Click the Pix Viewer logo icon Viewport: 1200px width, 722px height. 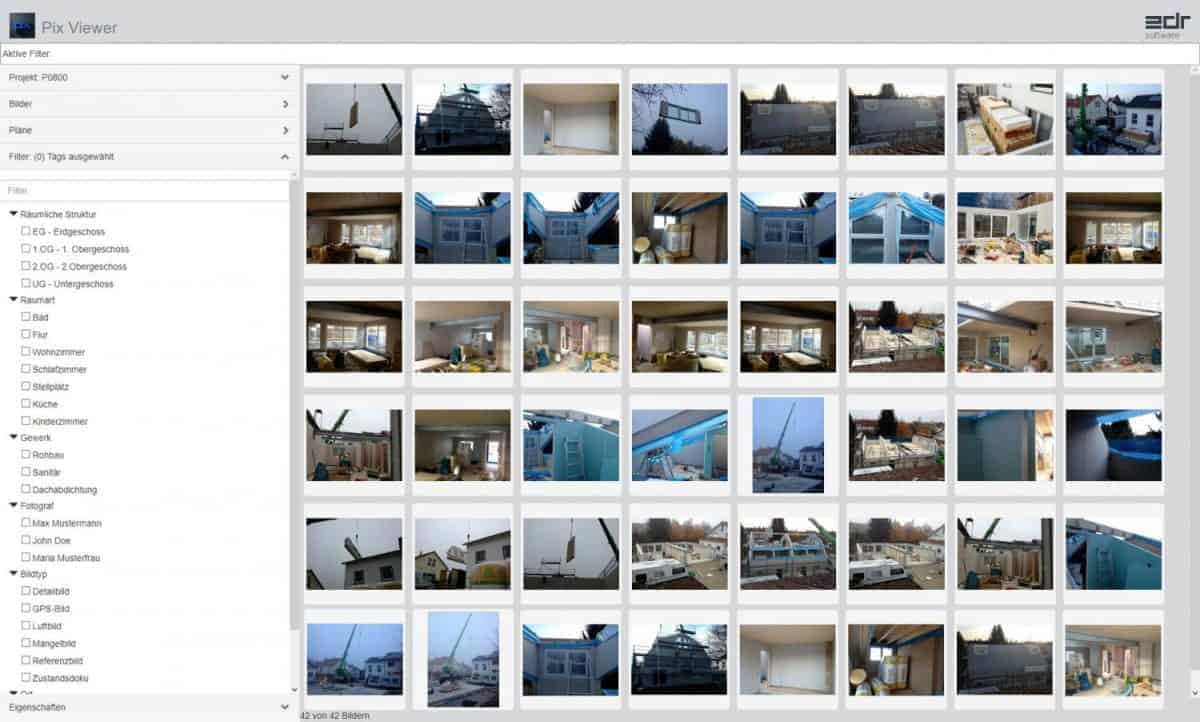pos(24,26)
